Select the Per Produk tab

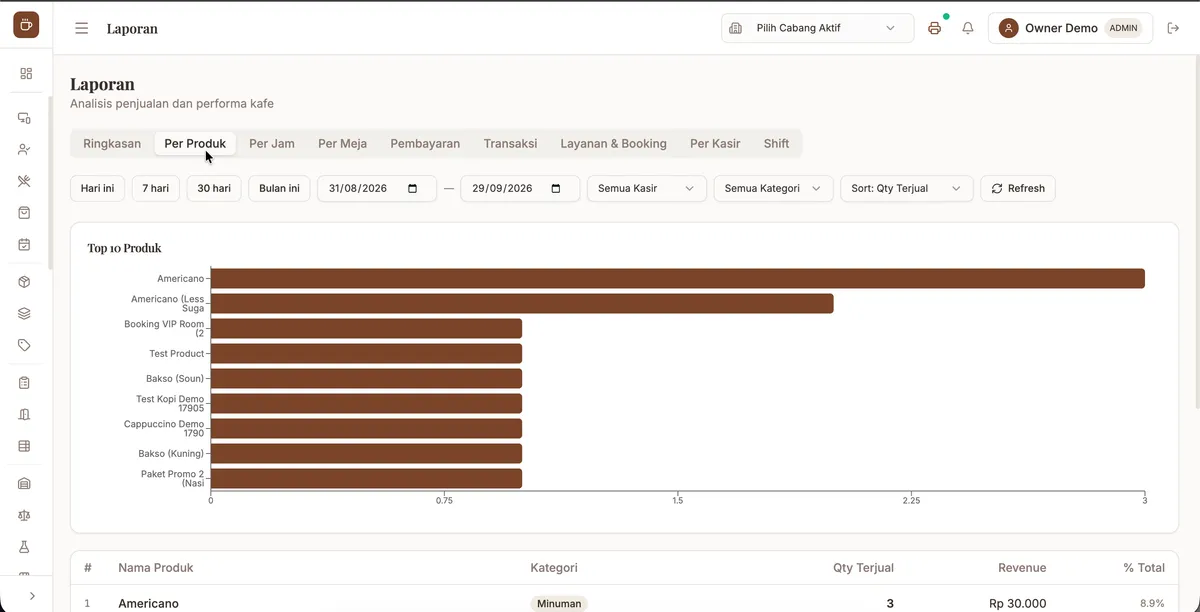(195, 143)
